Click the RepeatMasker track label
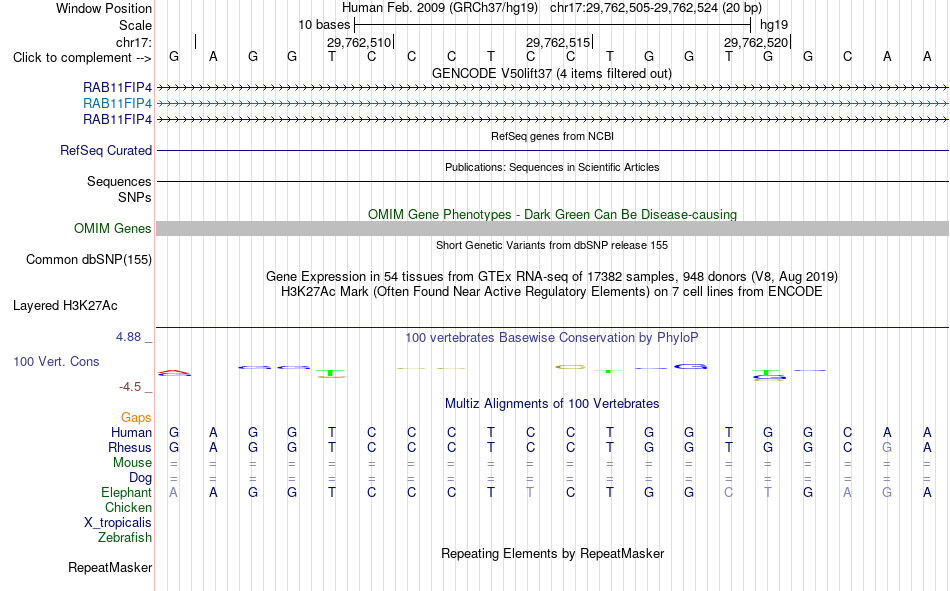Image resolution: width=950 pixels, height=591 pixels. click(x=110, y=567)
